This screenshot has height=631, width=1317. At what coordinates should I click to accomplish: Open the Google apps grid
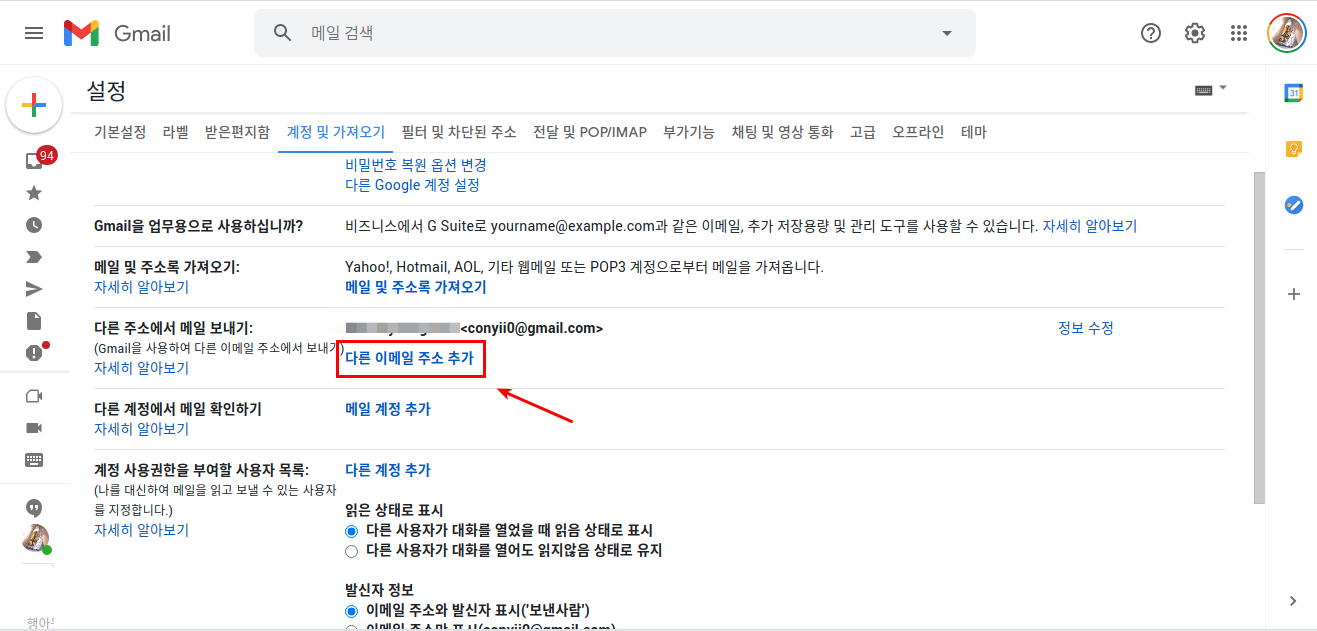(1238, 32)
